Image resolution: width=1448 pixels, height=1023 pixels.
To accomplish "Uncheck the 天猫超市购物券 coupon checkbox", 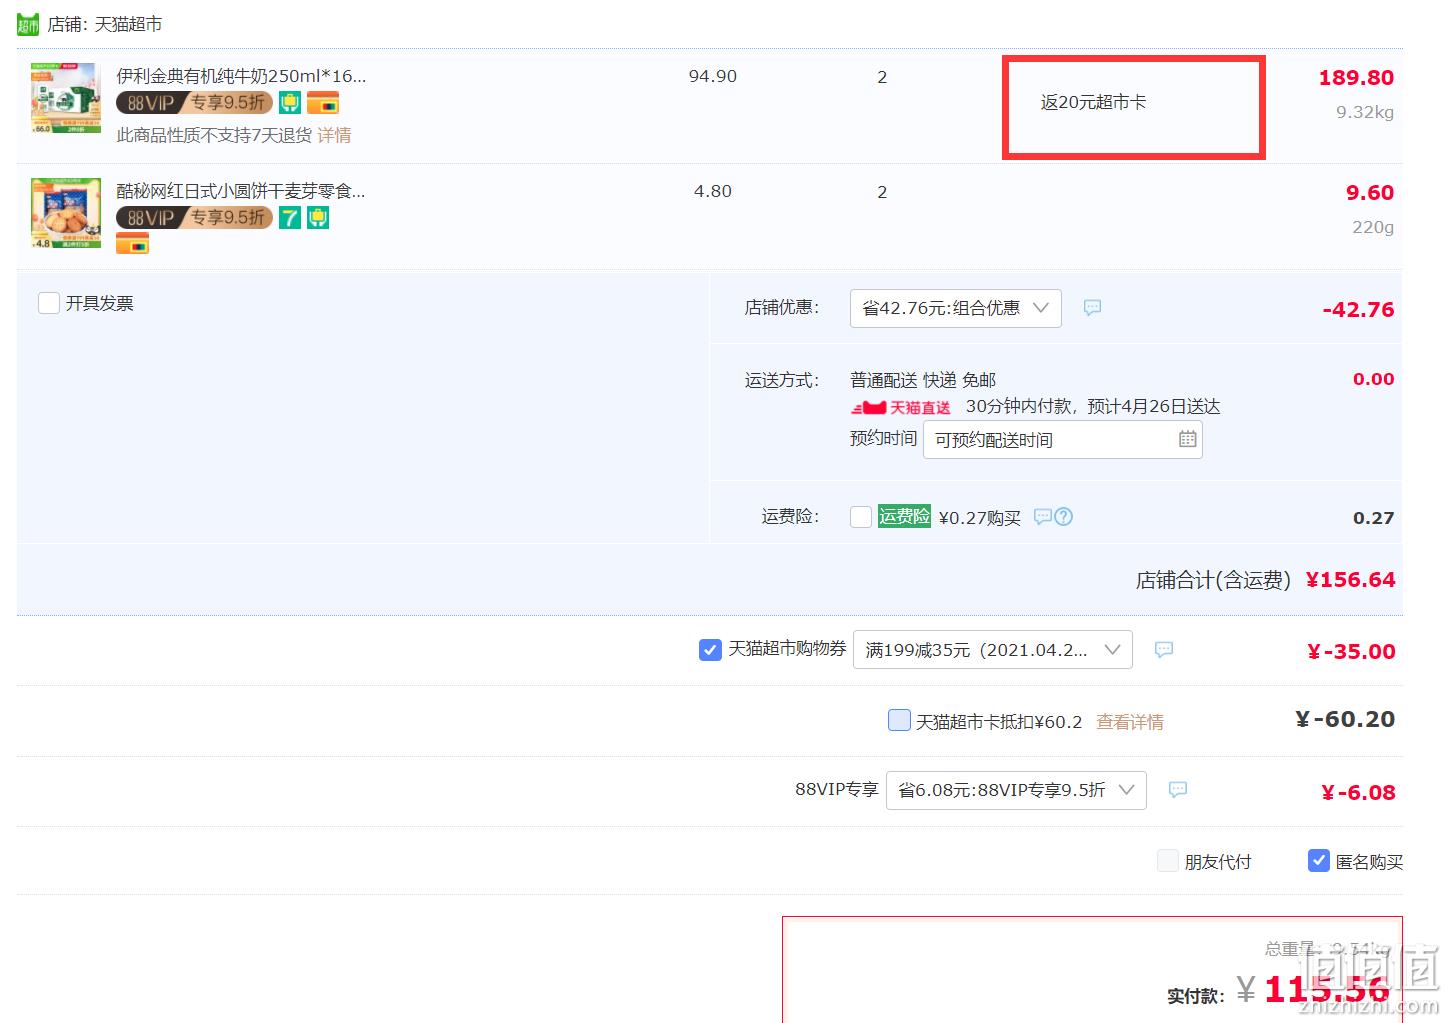I will point(710,650).
